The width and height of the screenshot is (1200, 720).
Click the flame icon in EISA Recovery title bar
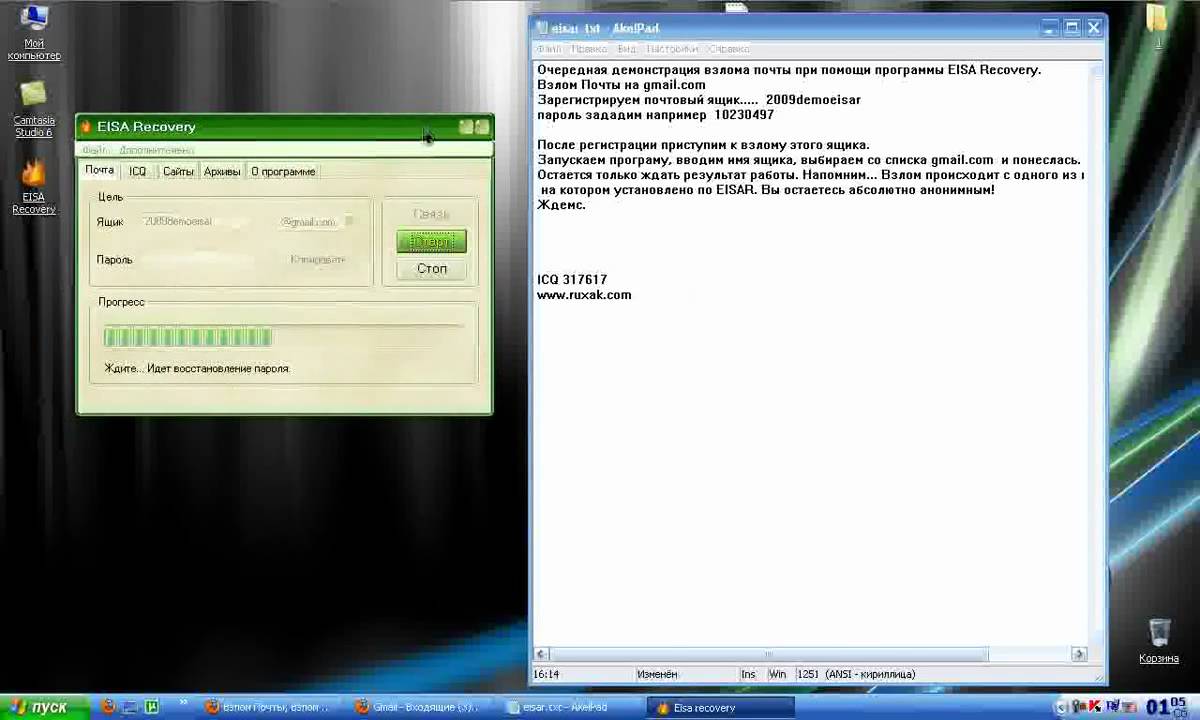tap(86, 127)
